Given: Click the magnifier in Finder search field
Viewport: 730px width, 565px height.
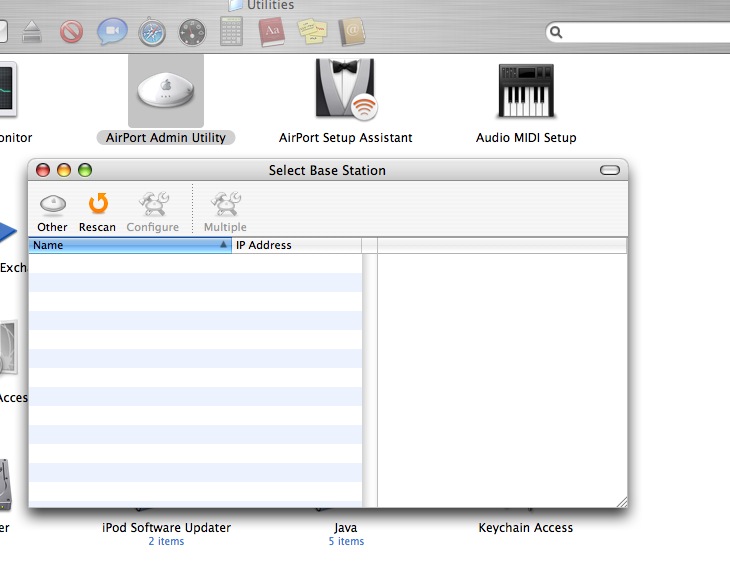Looking at the screenshot, I should click(556, 32).
